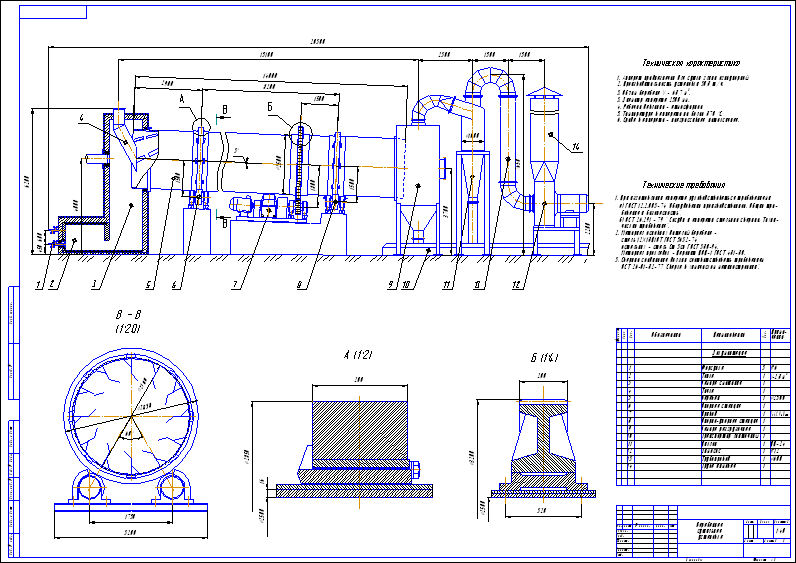Select the detail view label "А (1:2)"
Screen dimensions: 796x563
click(357, 355)
